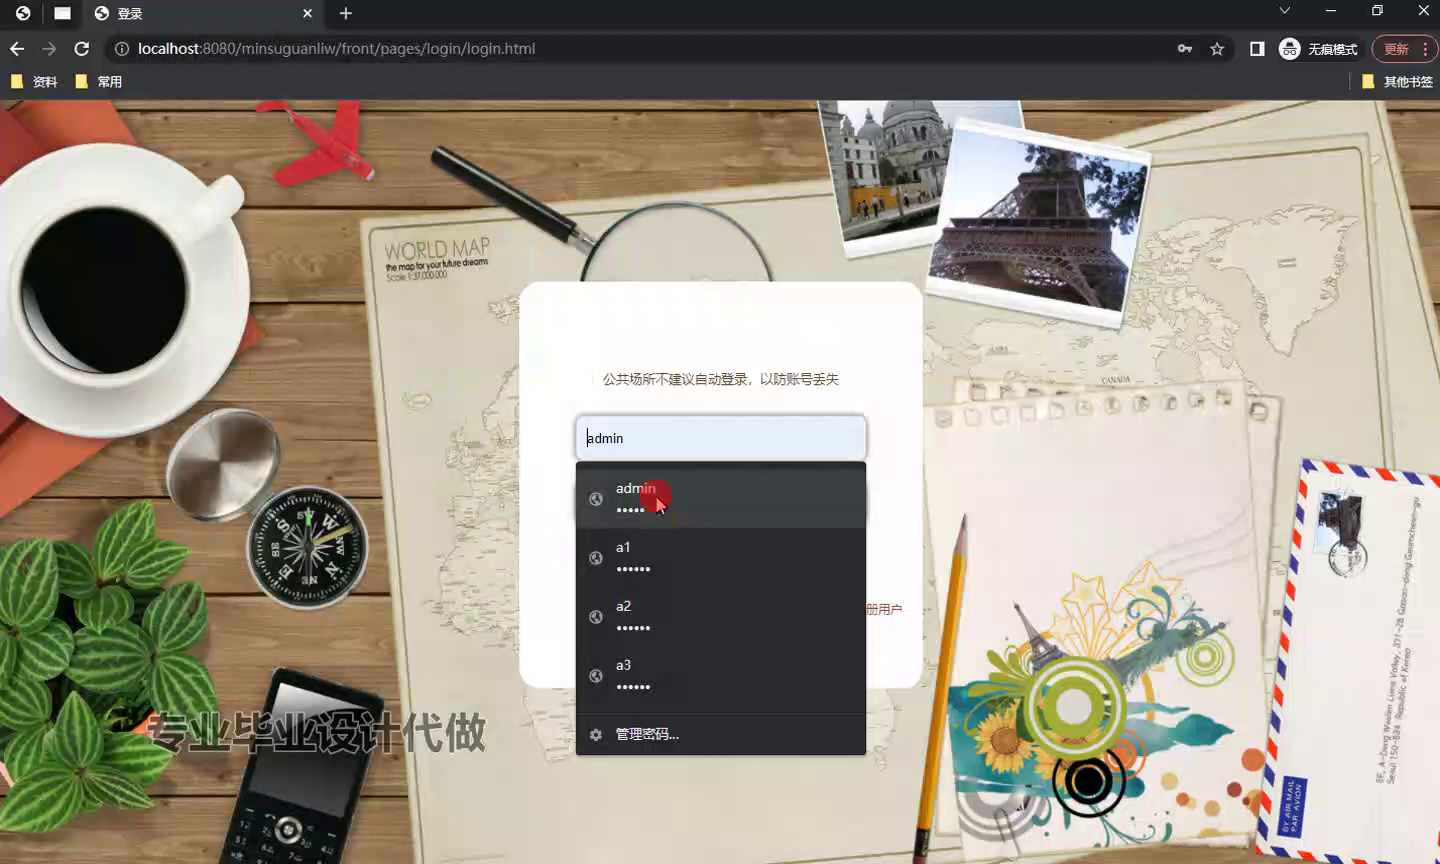Screen dimensions: 1440x864
Task: Click the partially hidden 注册用户 link
Action: tap(884, 609)
